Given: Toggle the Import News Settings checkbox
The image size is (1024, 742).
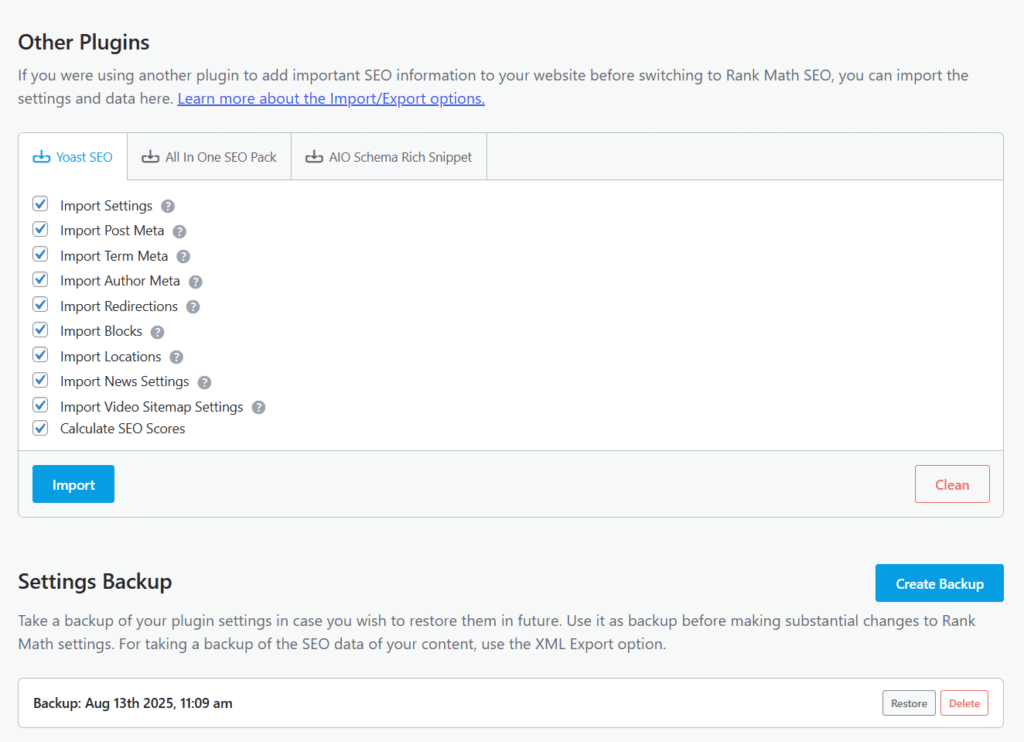Looking at the screenshot, I should tap(40, 380).
